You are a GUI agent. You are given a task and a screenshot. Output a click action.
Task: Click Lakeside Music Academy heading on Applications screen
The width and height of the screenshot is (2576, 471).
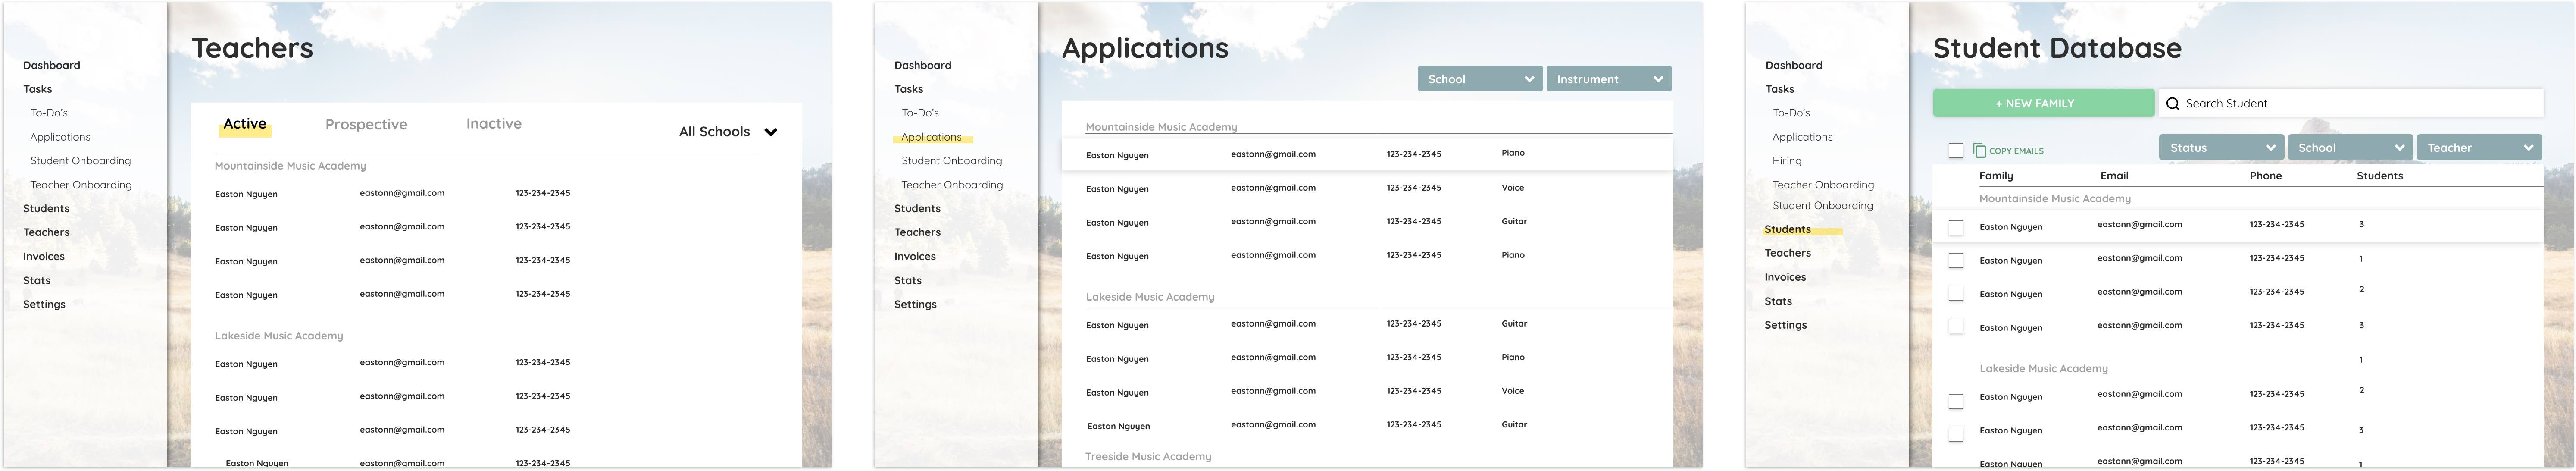1150,297
